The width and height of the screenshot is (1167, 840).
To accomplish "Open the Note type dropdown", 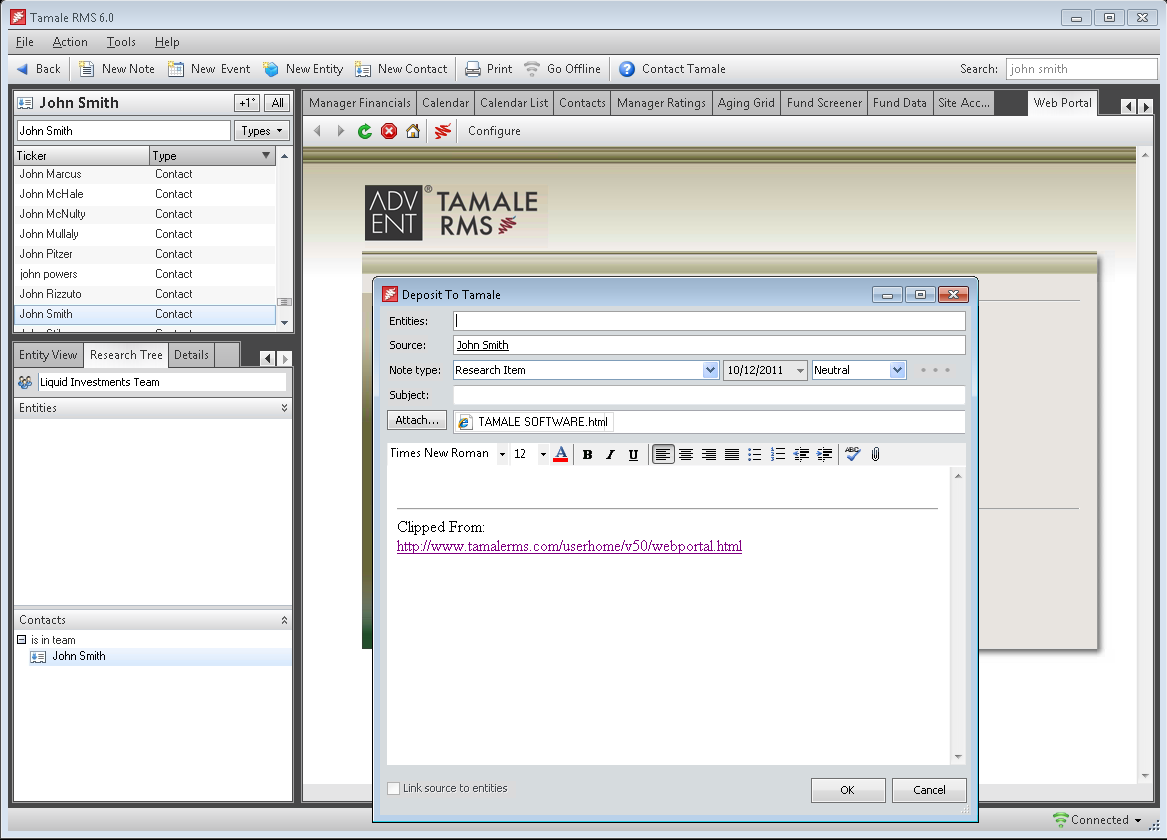I will point(710,371).
